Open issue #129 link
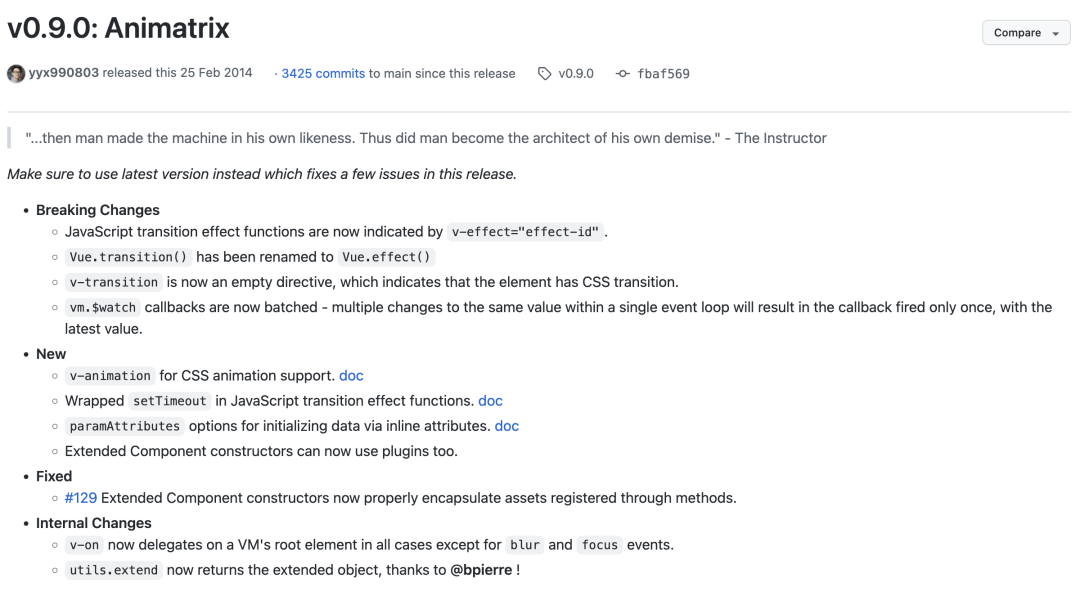This screenshot has width=1080, height=609. (81, 498)
